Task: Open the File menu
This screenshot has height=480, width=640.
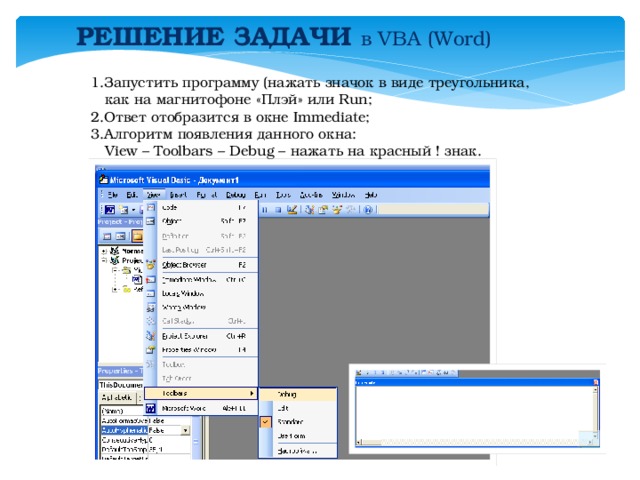Action: [x=113, y=195]
